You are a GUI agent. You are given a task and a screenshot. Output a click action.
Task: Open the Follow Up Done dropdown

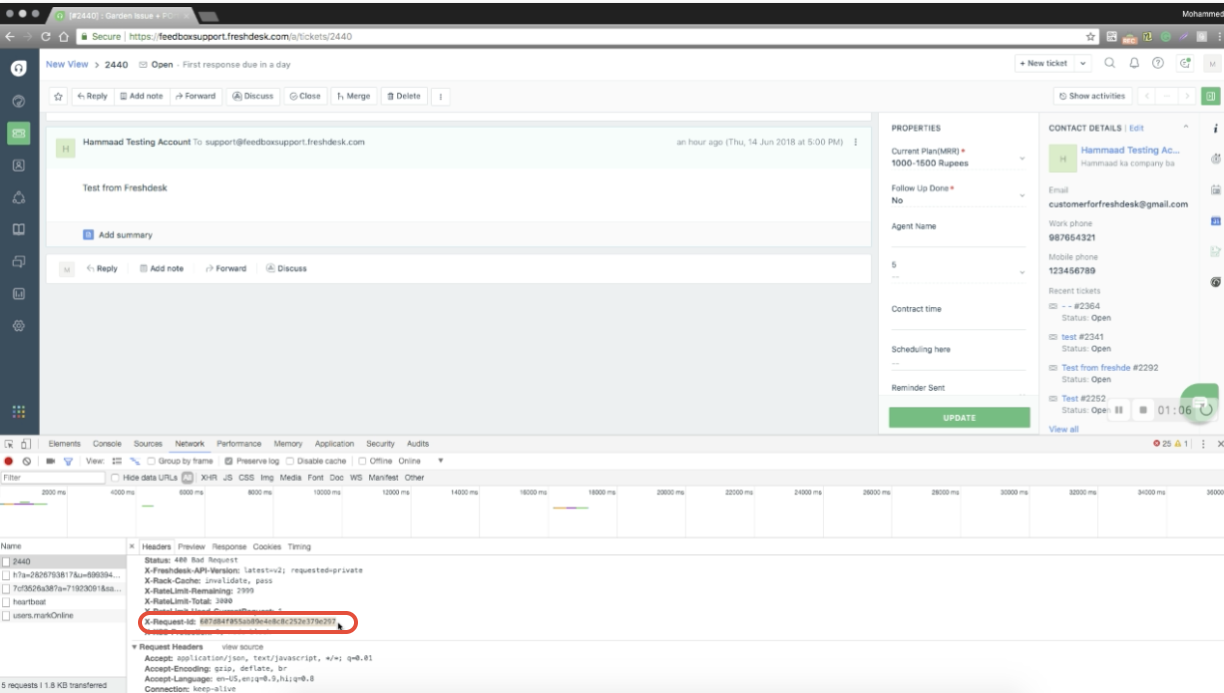click(x=958, y=194)
